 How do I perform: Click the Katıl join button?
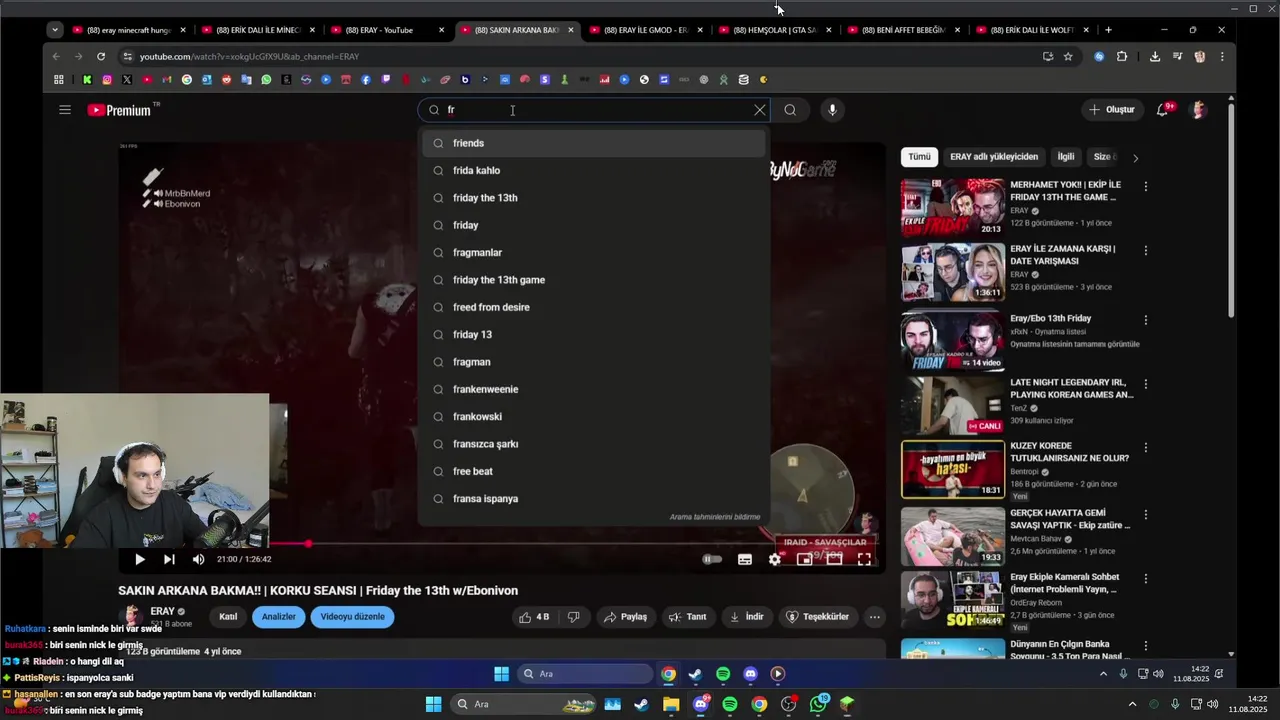point(228,617)
